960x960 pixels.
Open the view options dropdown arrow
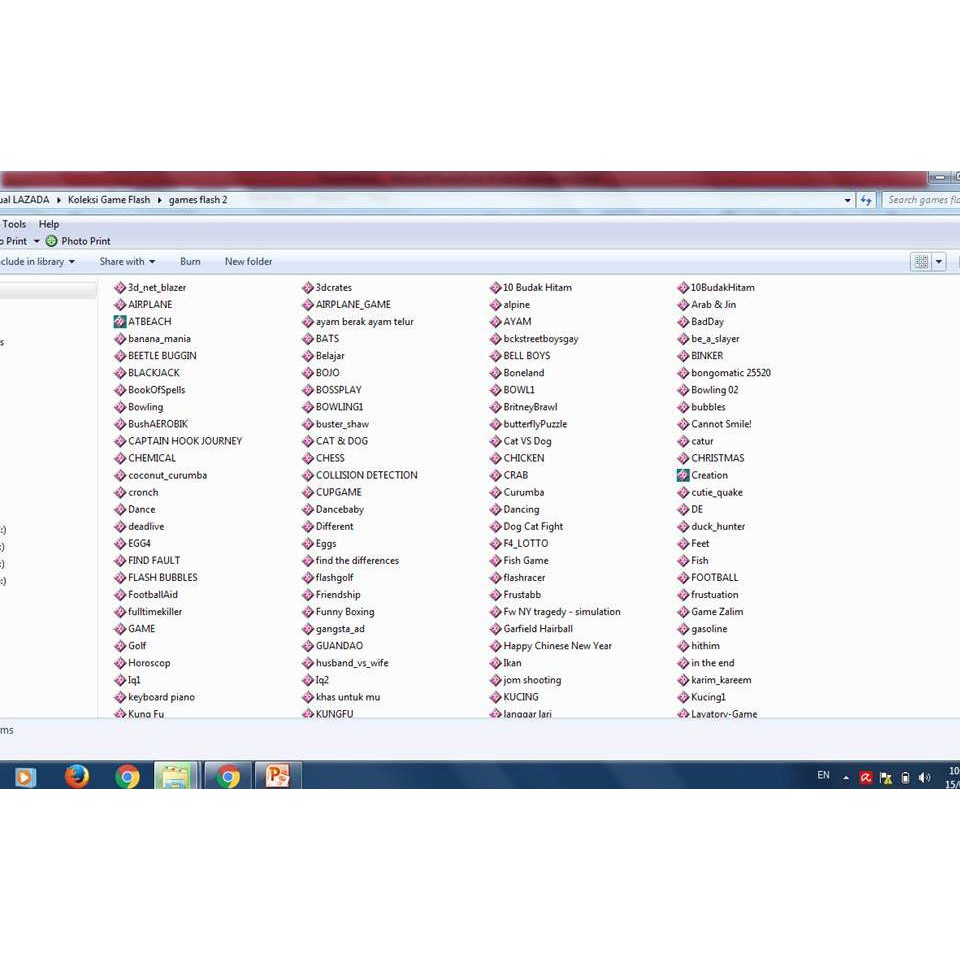pos(939,262)
